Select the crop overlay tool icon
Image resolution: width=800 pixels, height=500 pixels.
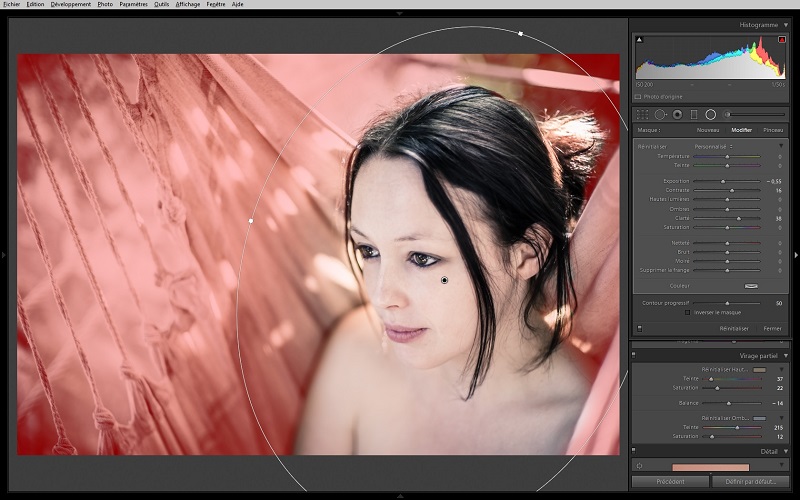[x=642, y=115]
